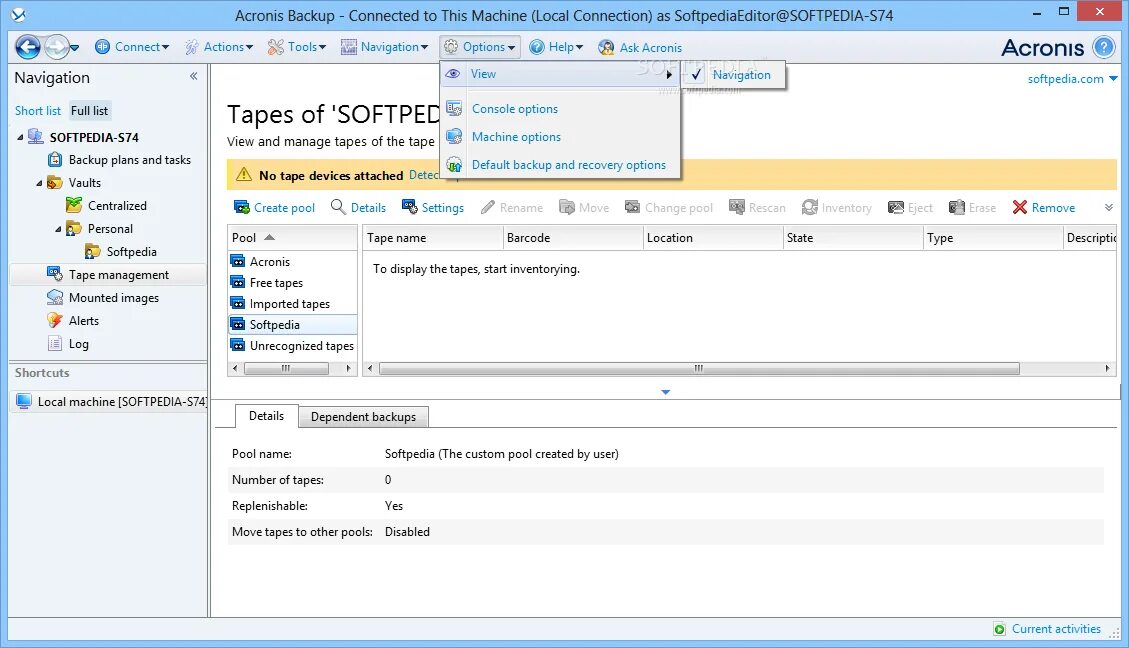Viewport: 1129px width, 648px height.
Task: Click Ask Acronis
Action: point(640,48)
